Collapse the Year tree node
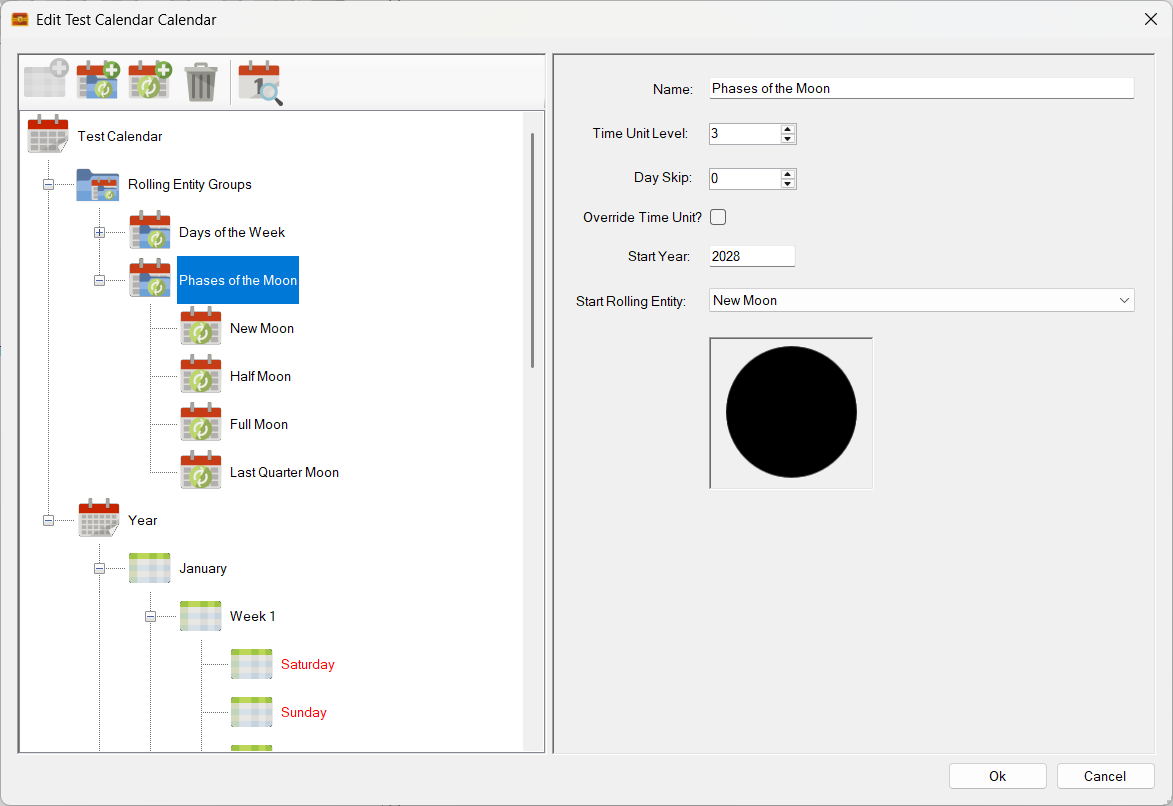This screenshot has width=1173, height=806. [48, 520]
